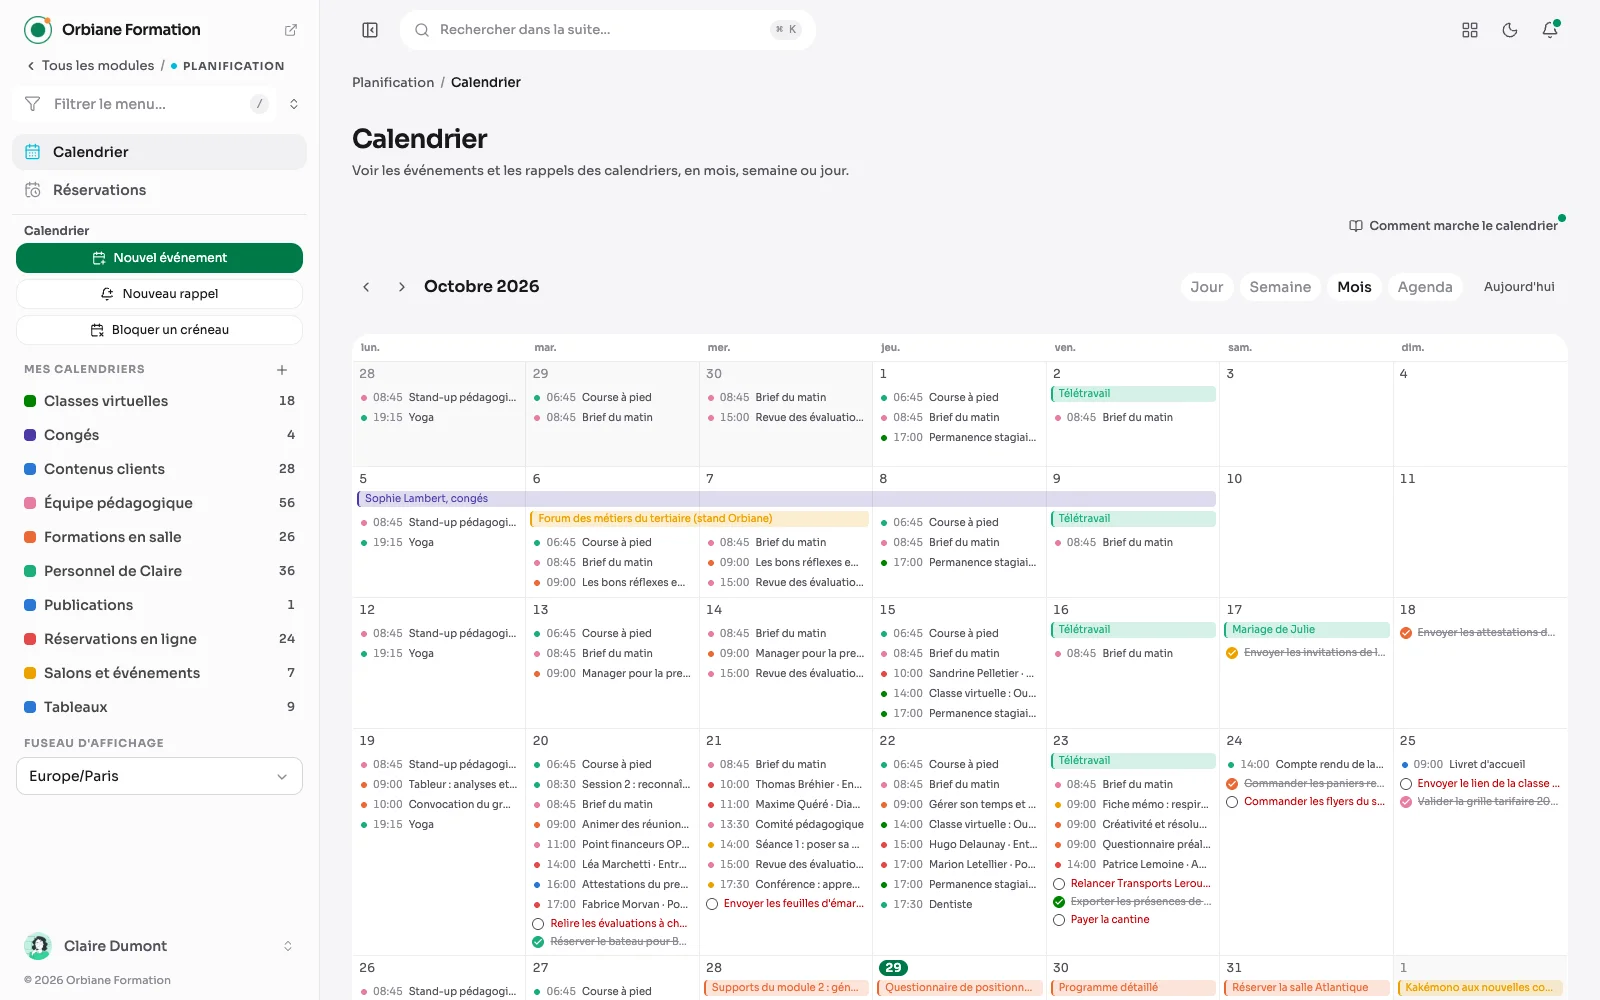
Task: Click the Nouveau rappel button
Action: (159, 294)
